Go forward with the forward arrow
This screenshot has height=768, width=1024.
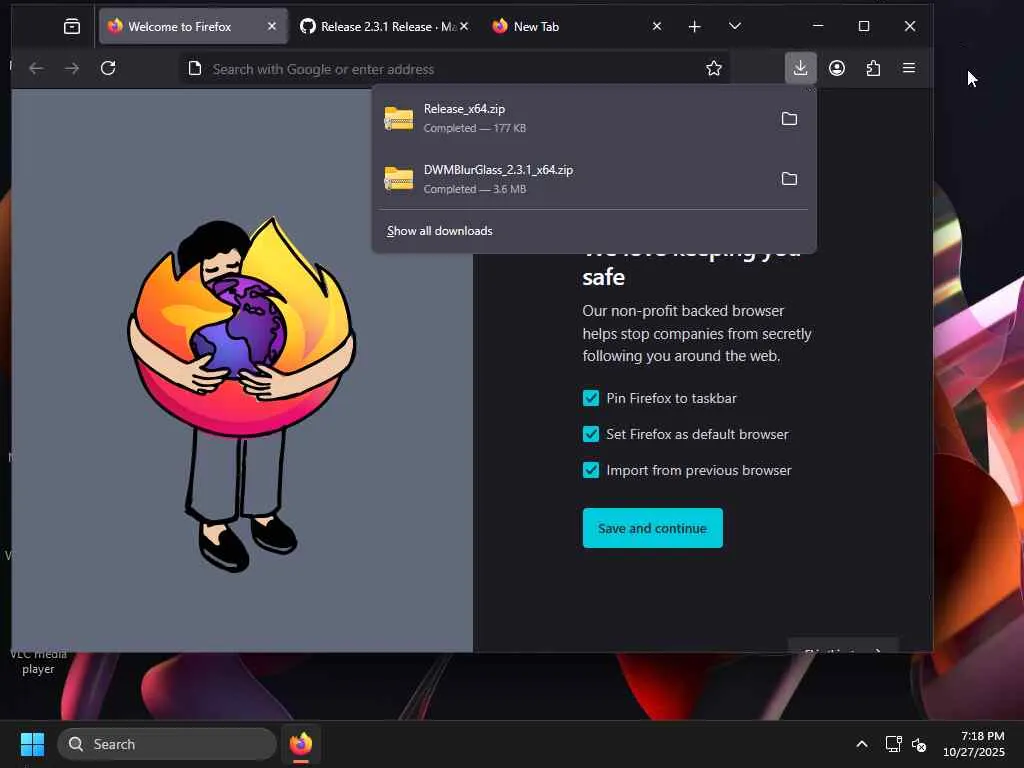pyautogui.click(x=72, y=68)
